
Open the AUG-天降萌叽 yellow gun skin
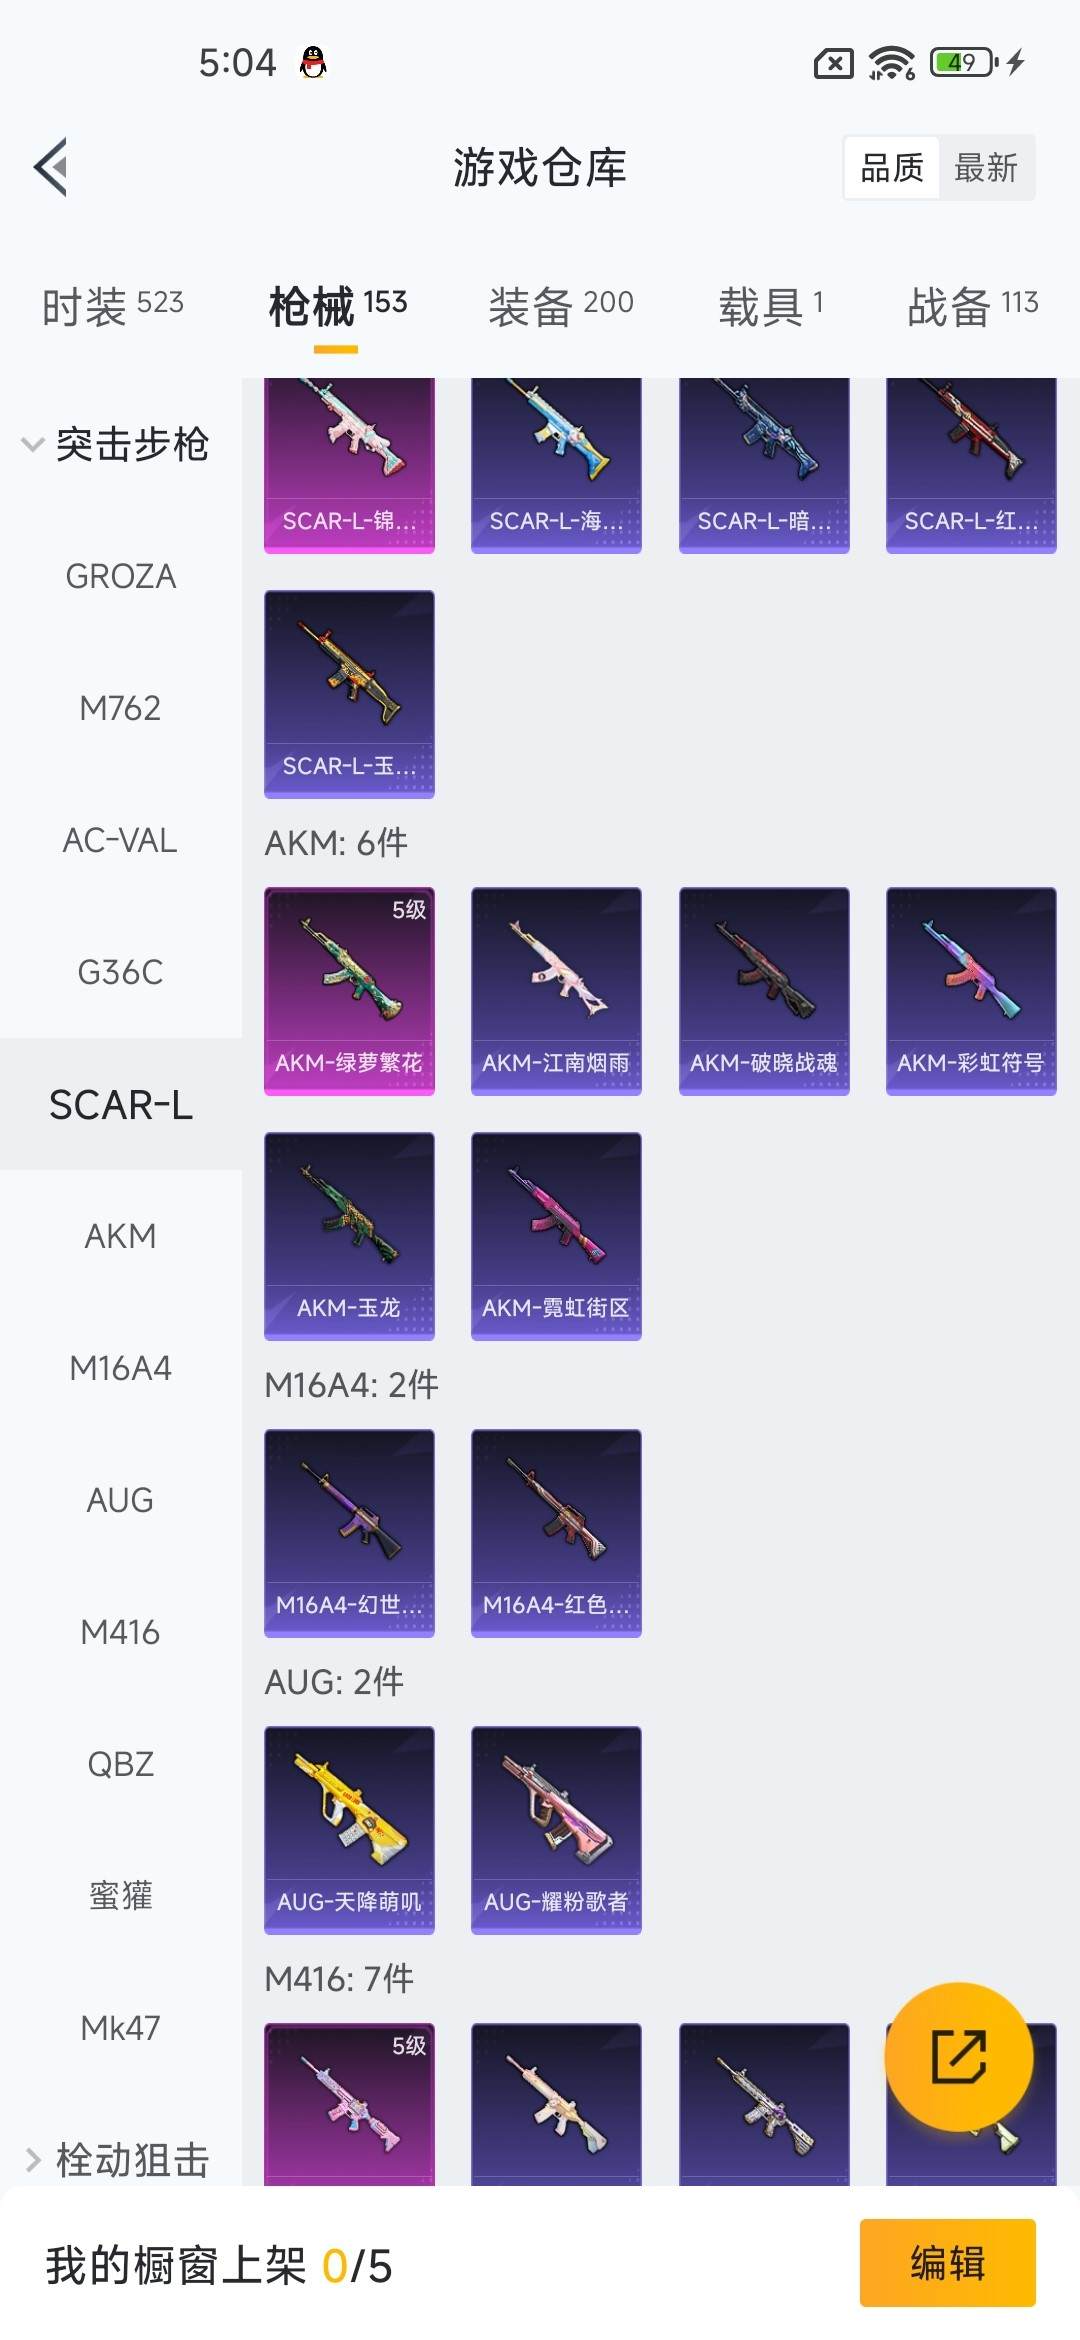[x=349, y=1830]
